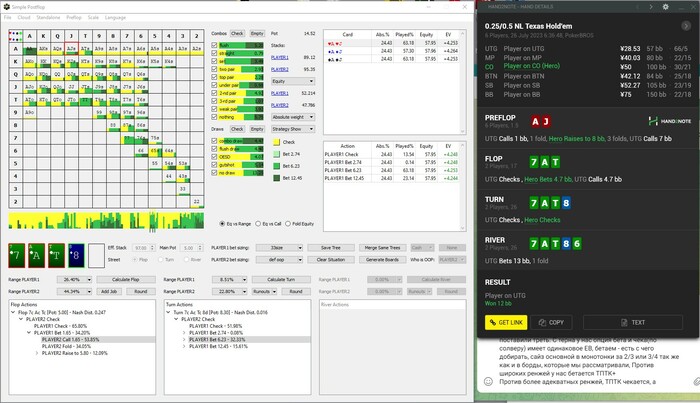Open PLAYER1 bet sizing 33size dropdown

pyautogui.click(x=279, y=248)
